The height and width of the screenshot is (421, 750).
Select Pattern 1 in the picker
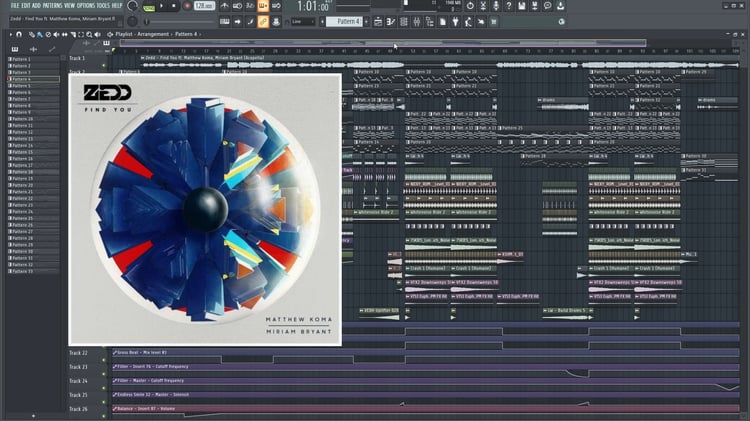tap(33, 59)
